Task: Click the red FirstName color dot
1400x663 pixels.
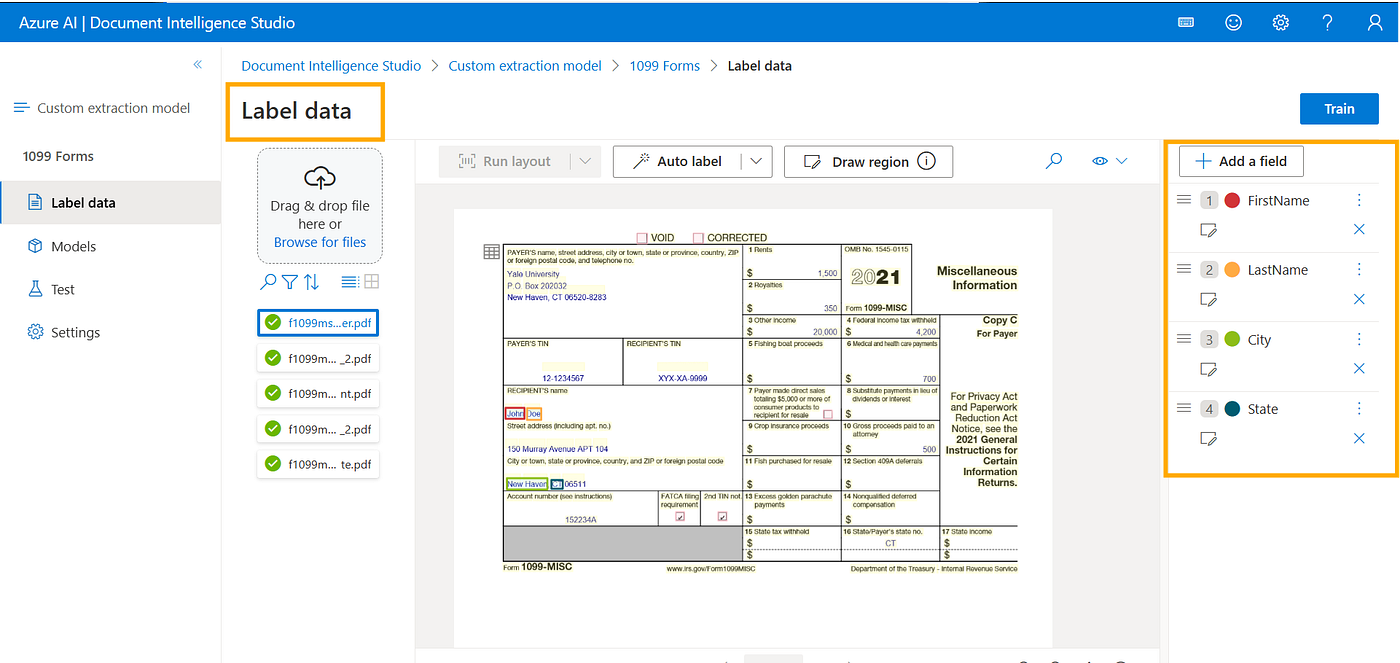Action: [1232, 200]
